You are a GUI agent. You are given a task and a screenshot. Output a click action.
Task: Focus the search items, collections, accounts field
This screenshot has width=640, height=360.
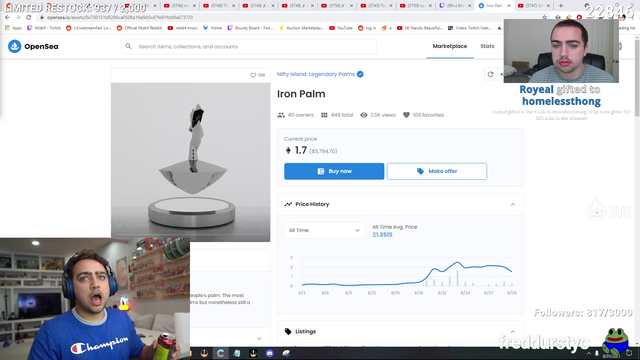249,47
